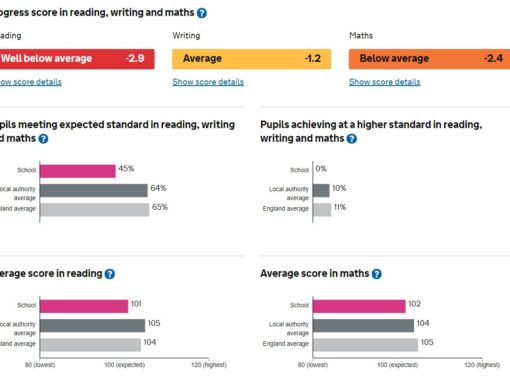Open help icon for pupils meeting expected standard
Image resolution: width=510 pixels, height=382 pixels.
(43, 139)
